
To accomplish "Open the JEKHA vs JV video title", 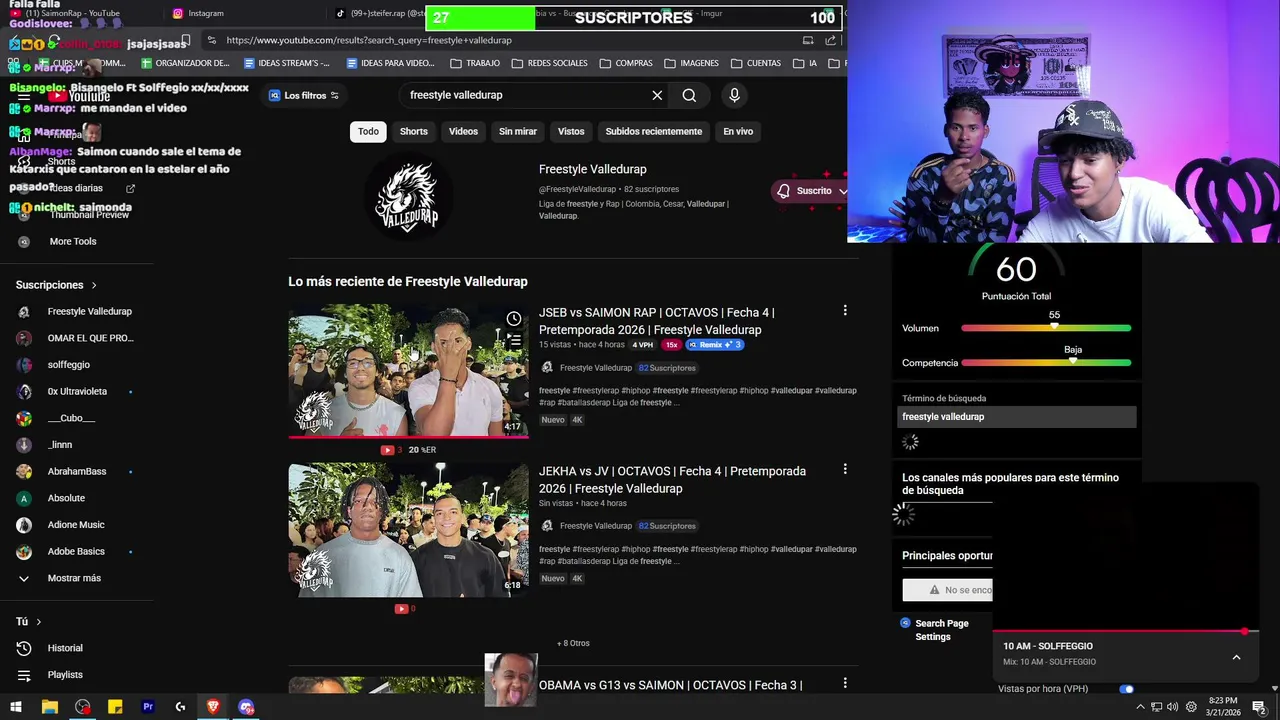I will (x=672, y=480).
